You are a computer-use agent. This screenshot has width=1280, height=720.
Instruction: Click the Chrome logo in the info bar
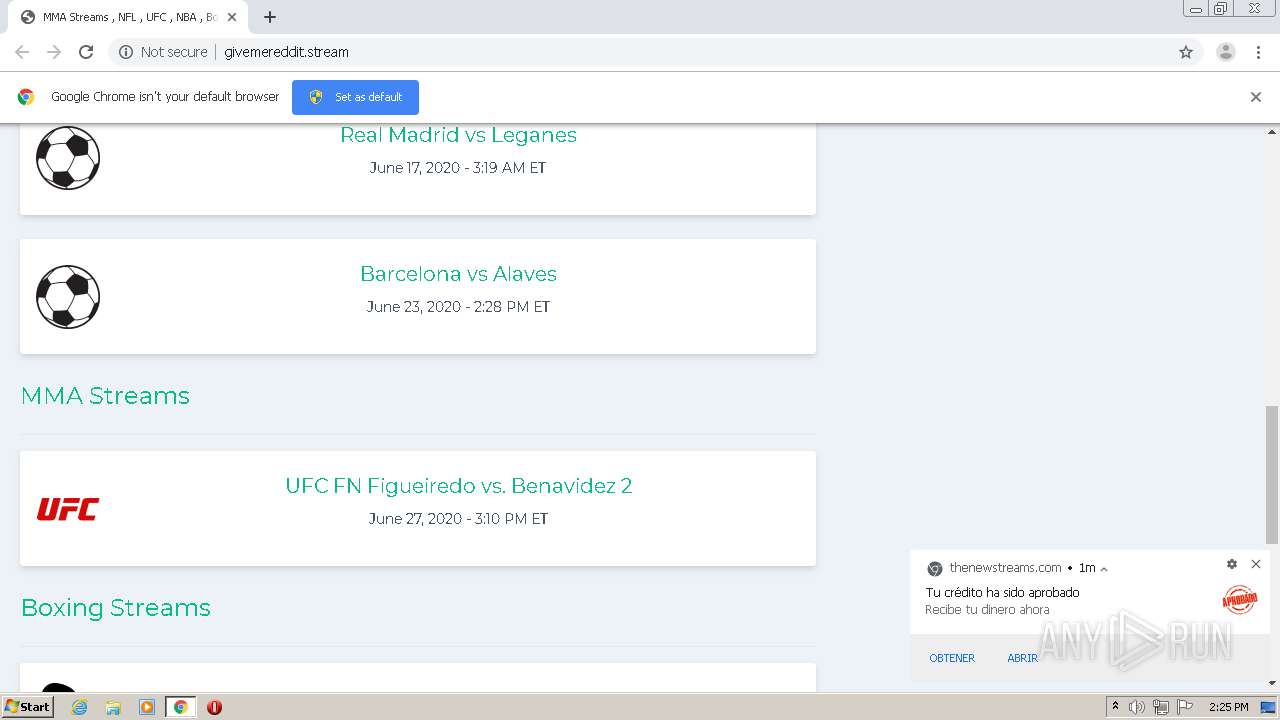(26, 97)
